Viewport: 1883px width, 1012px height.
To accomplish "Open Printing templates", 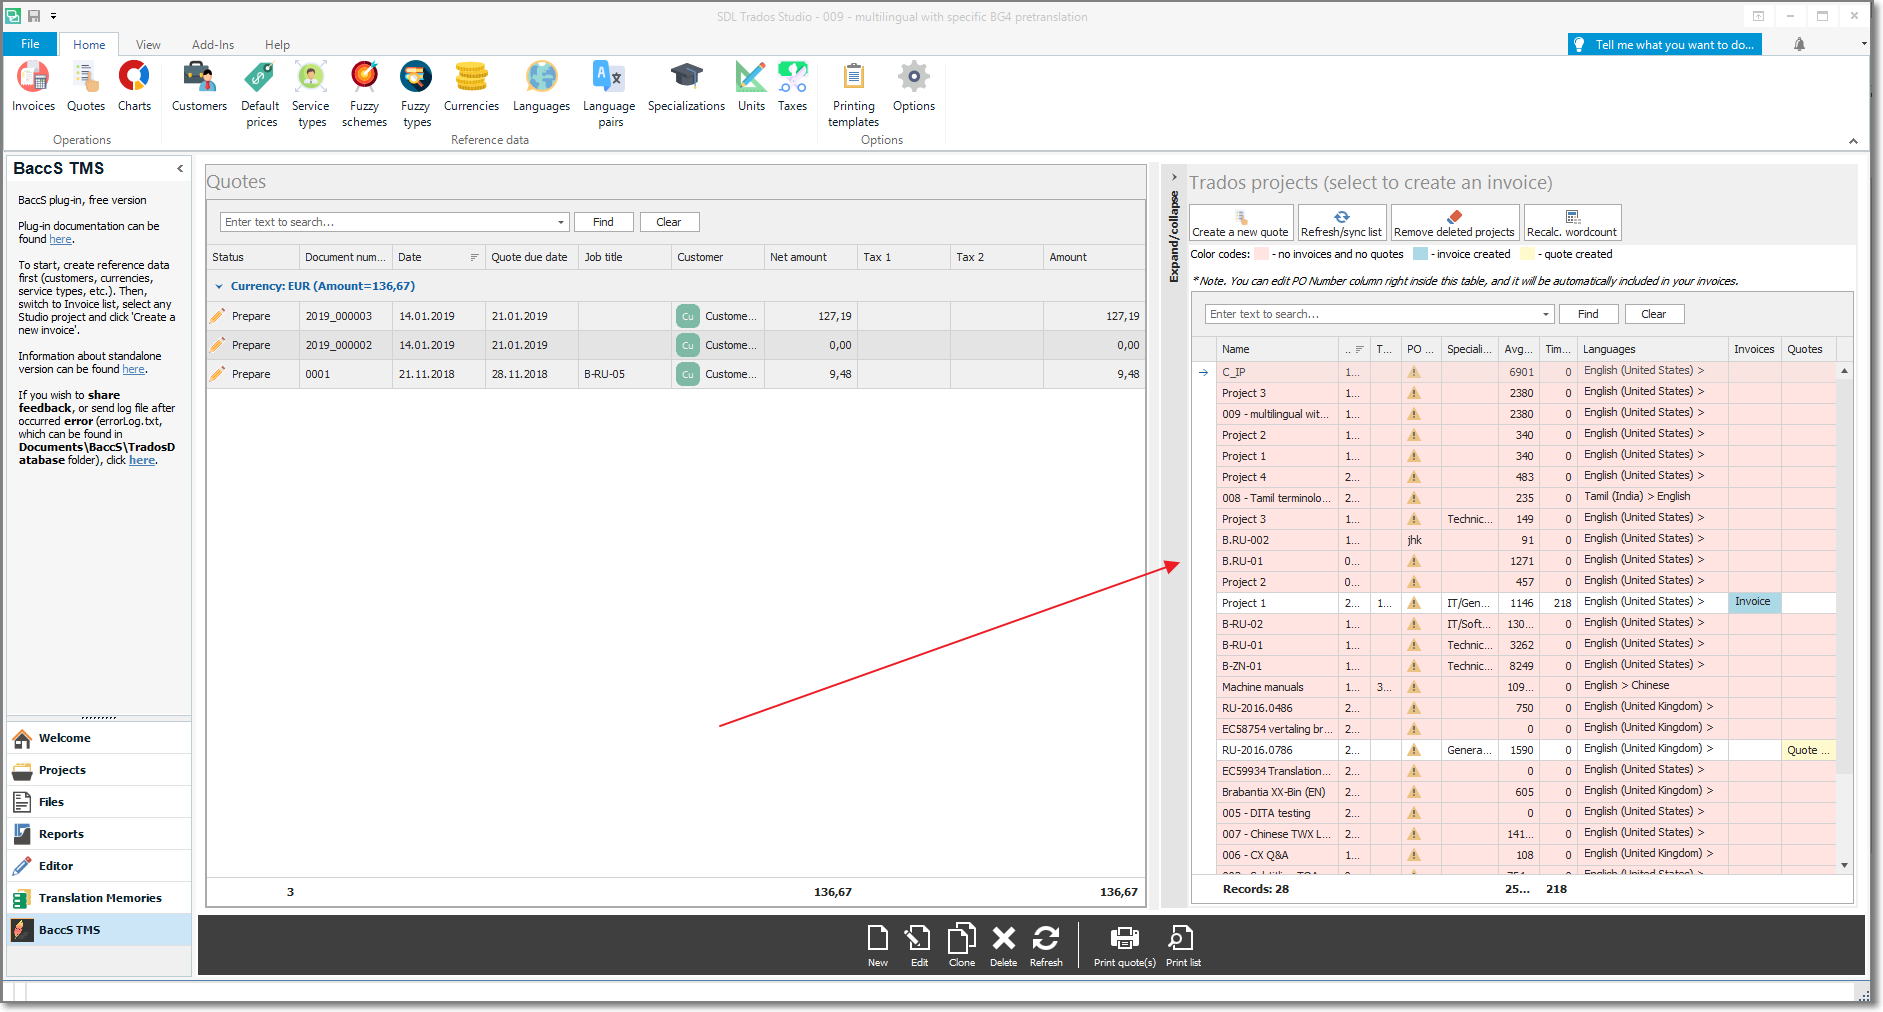I will (854, 95).
